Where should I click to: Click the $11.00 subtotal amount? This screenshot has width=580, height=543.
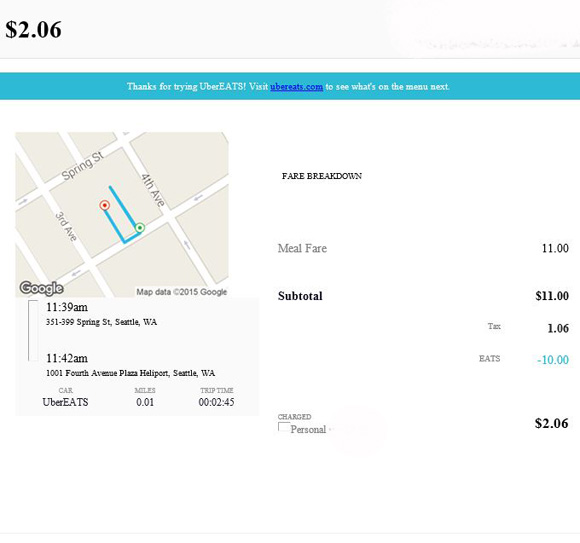[552, 296]
